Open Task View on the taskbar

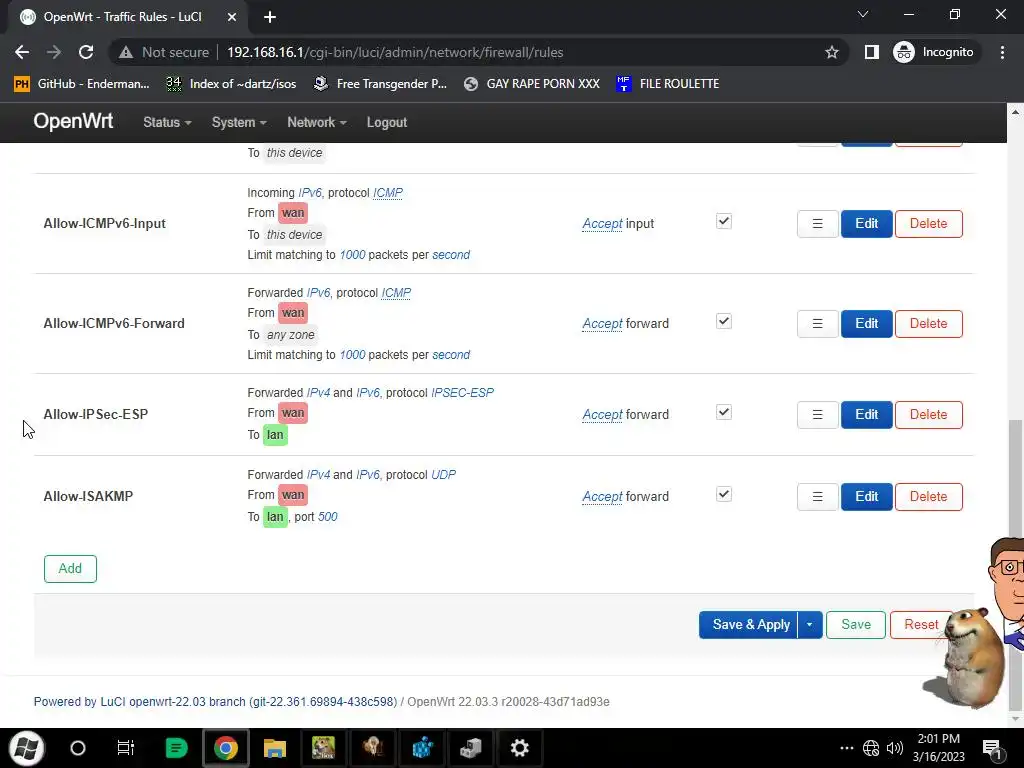click(x=125, y=748)
